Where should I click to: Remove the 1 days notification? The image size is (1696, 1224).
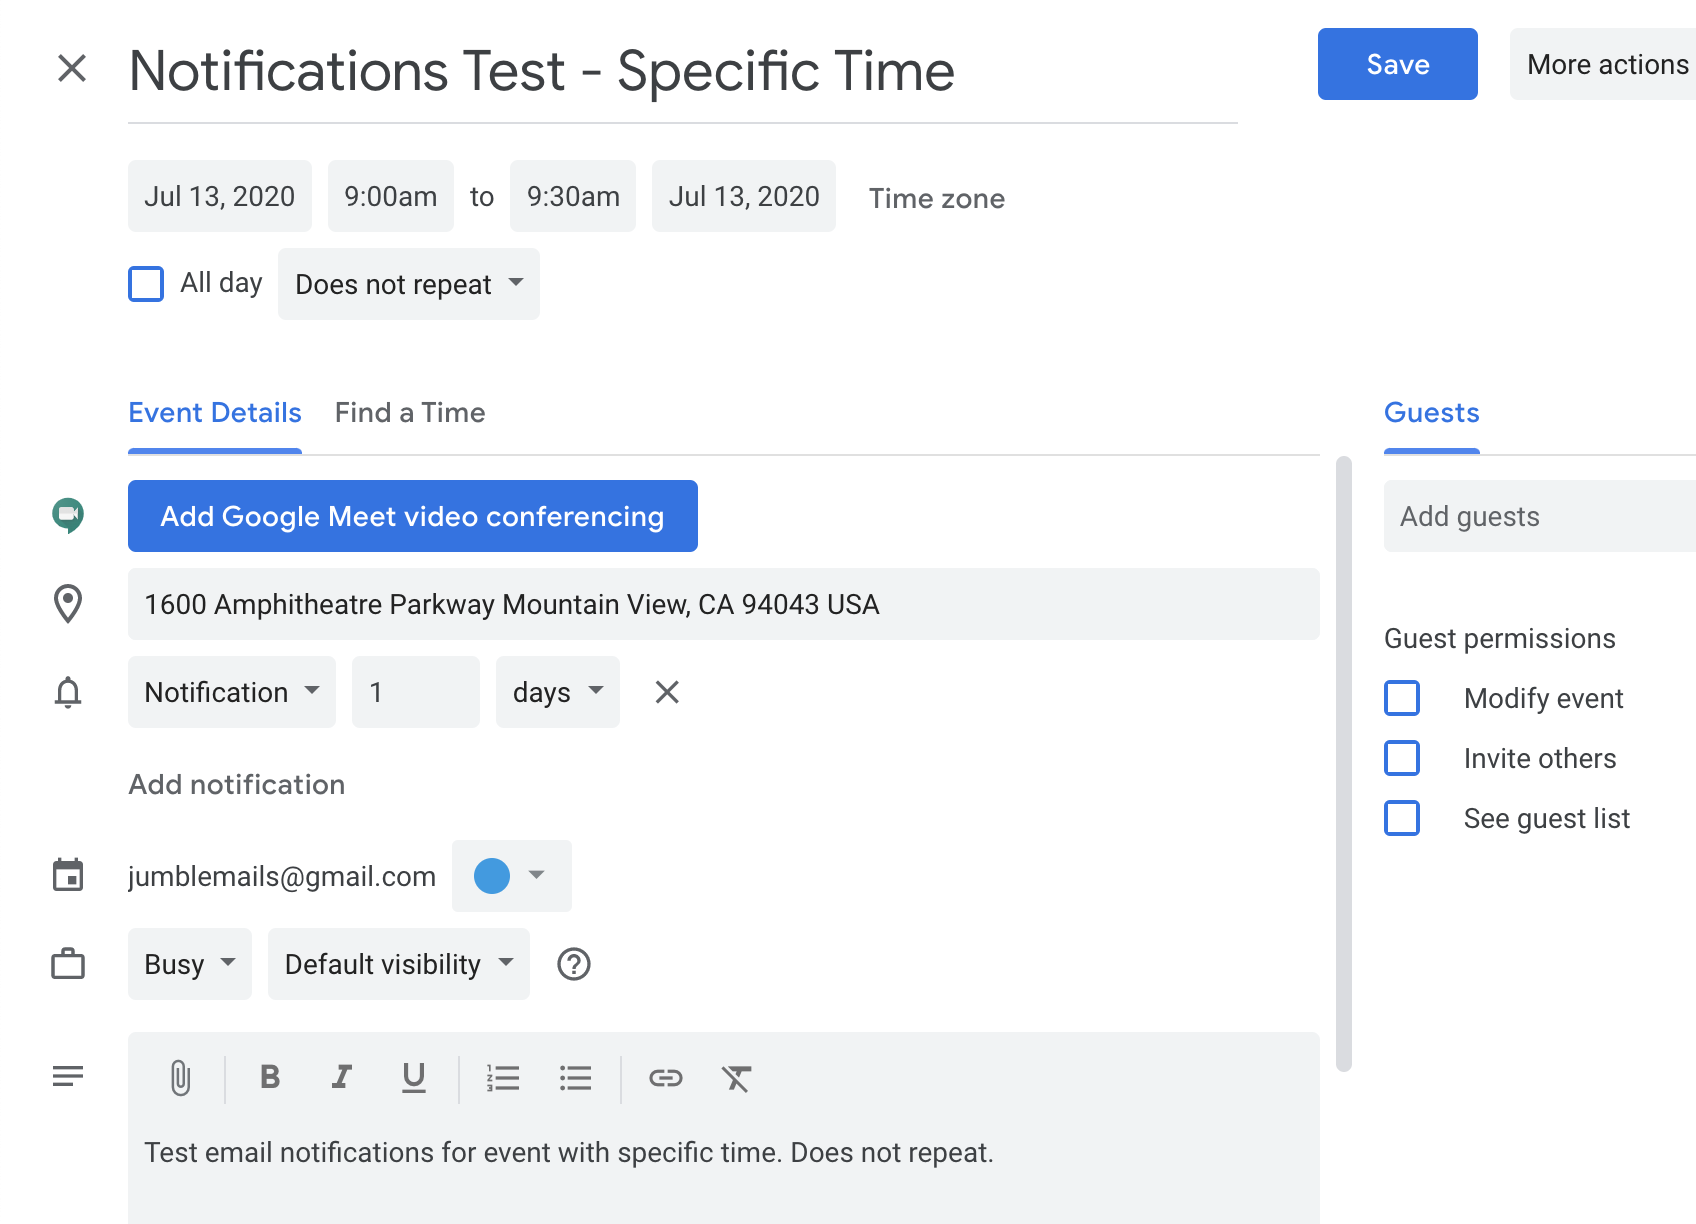point(667,692)
